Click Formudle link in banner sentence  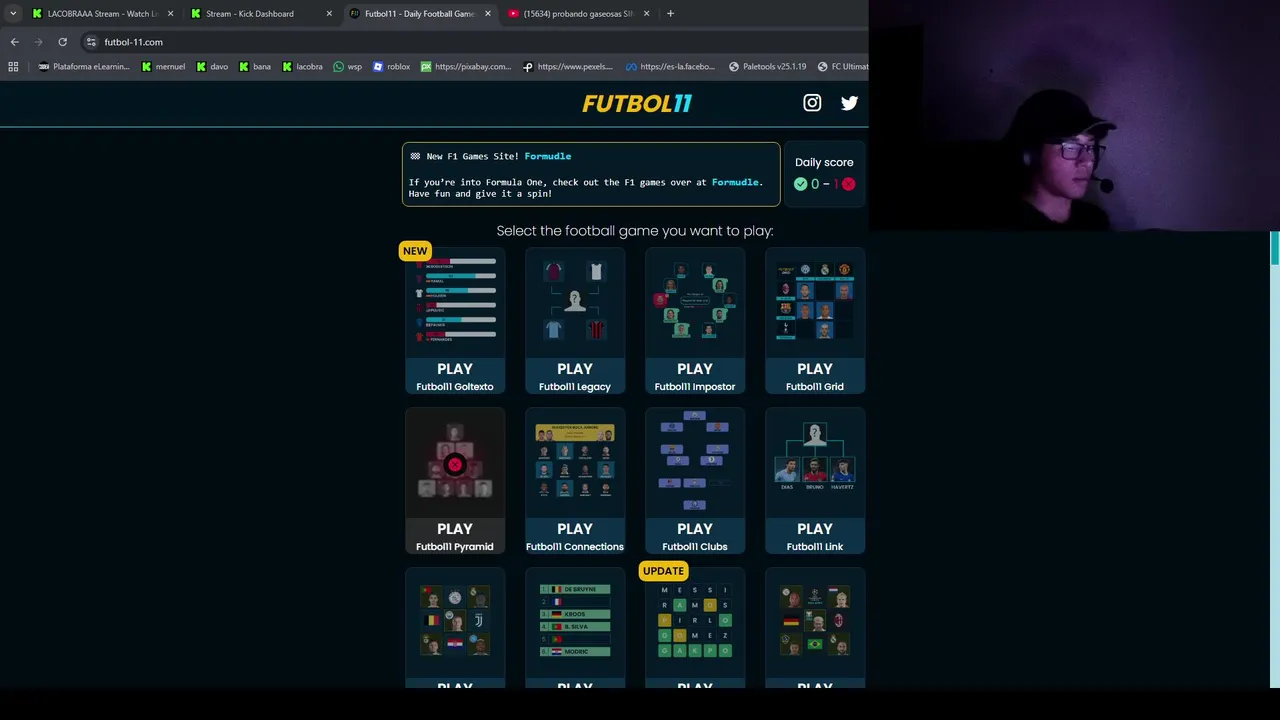click(735, 182)
